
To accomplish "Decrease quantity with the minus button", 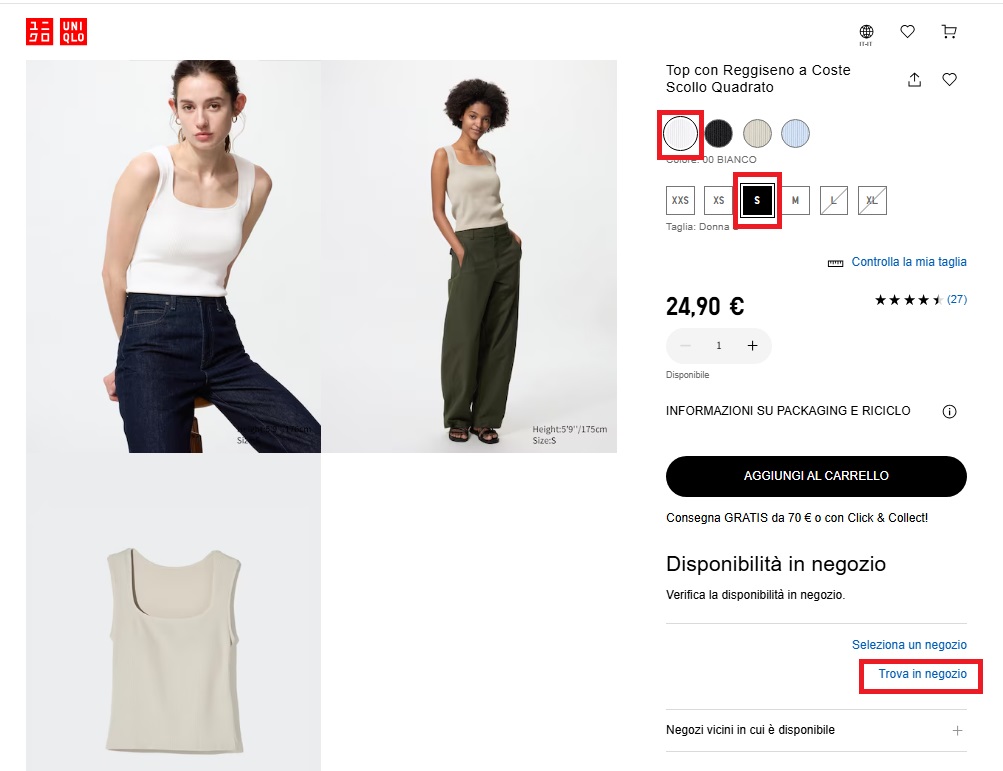I will pos(686,346).
